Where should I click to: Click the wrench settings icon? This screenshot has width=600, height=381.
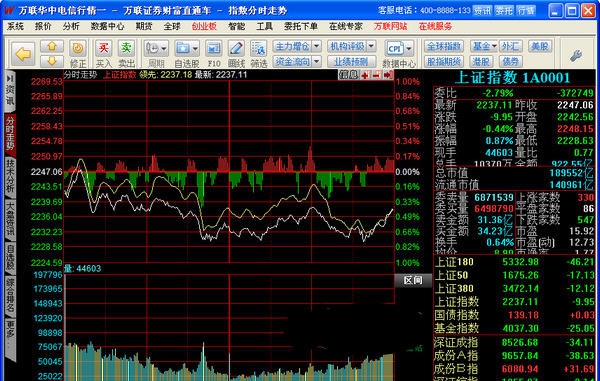coord(576,55)
